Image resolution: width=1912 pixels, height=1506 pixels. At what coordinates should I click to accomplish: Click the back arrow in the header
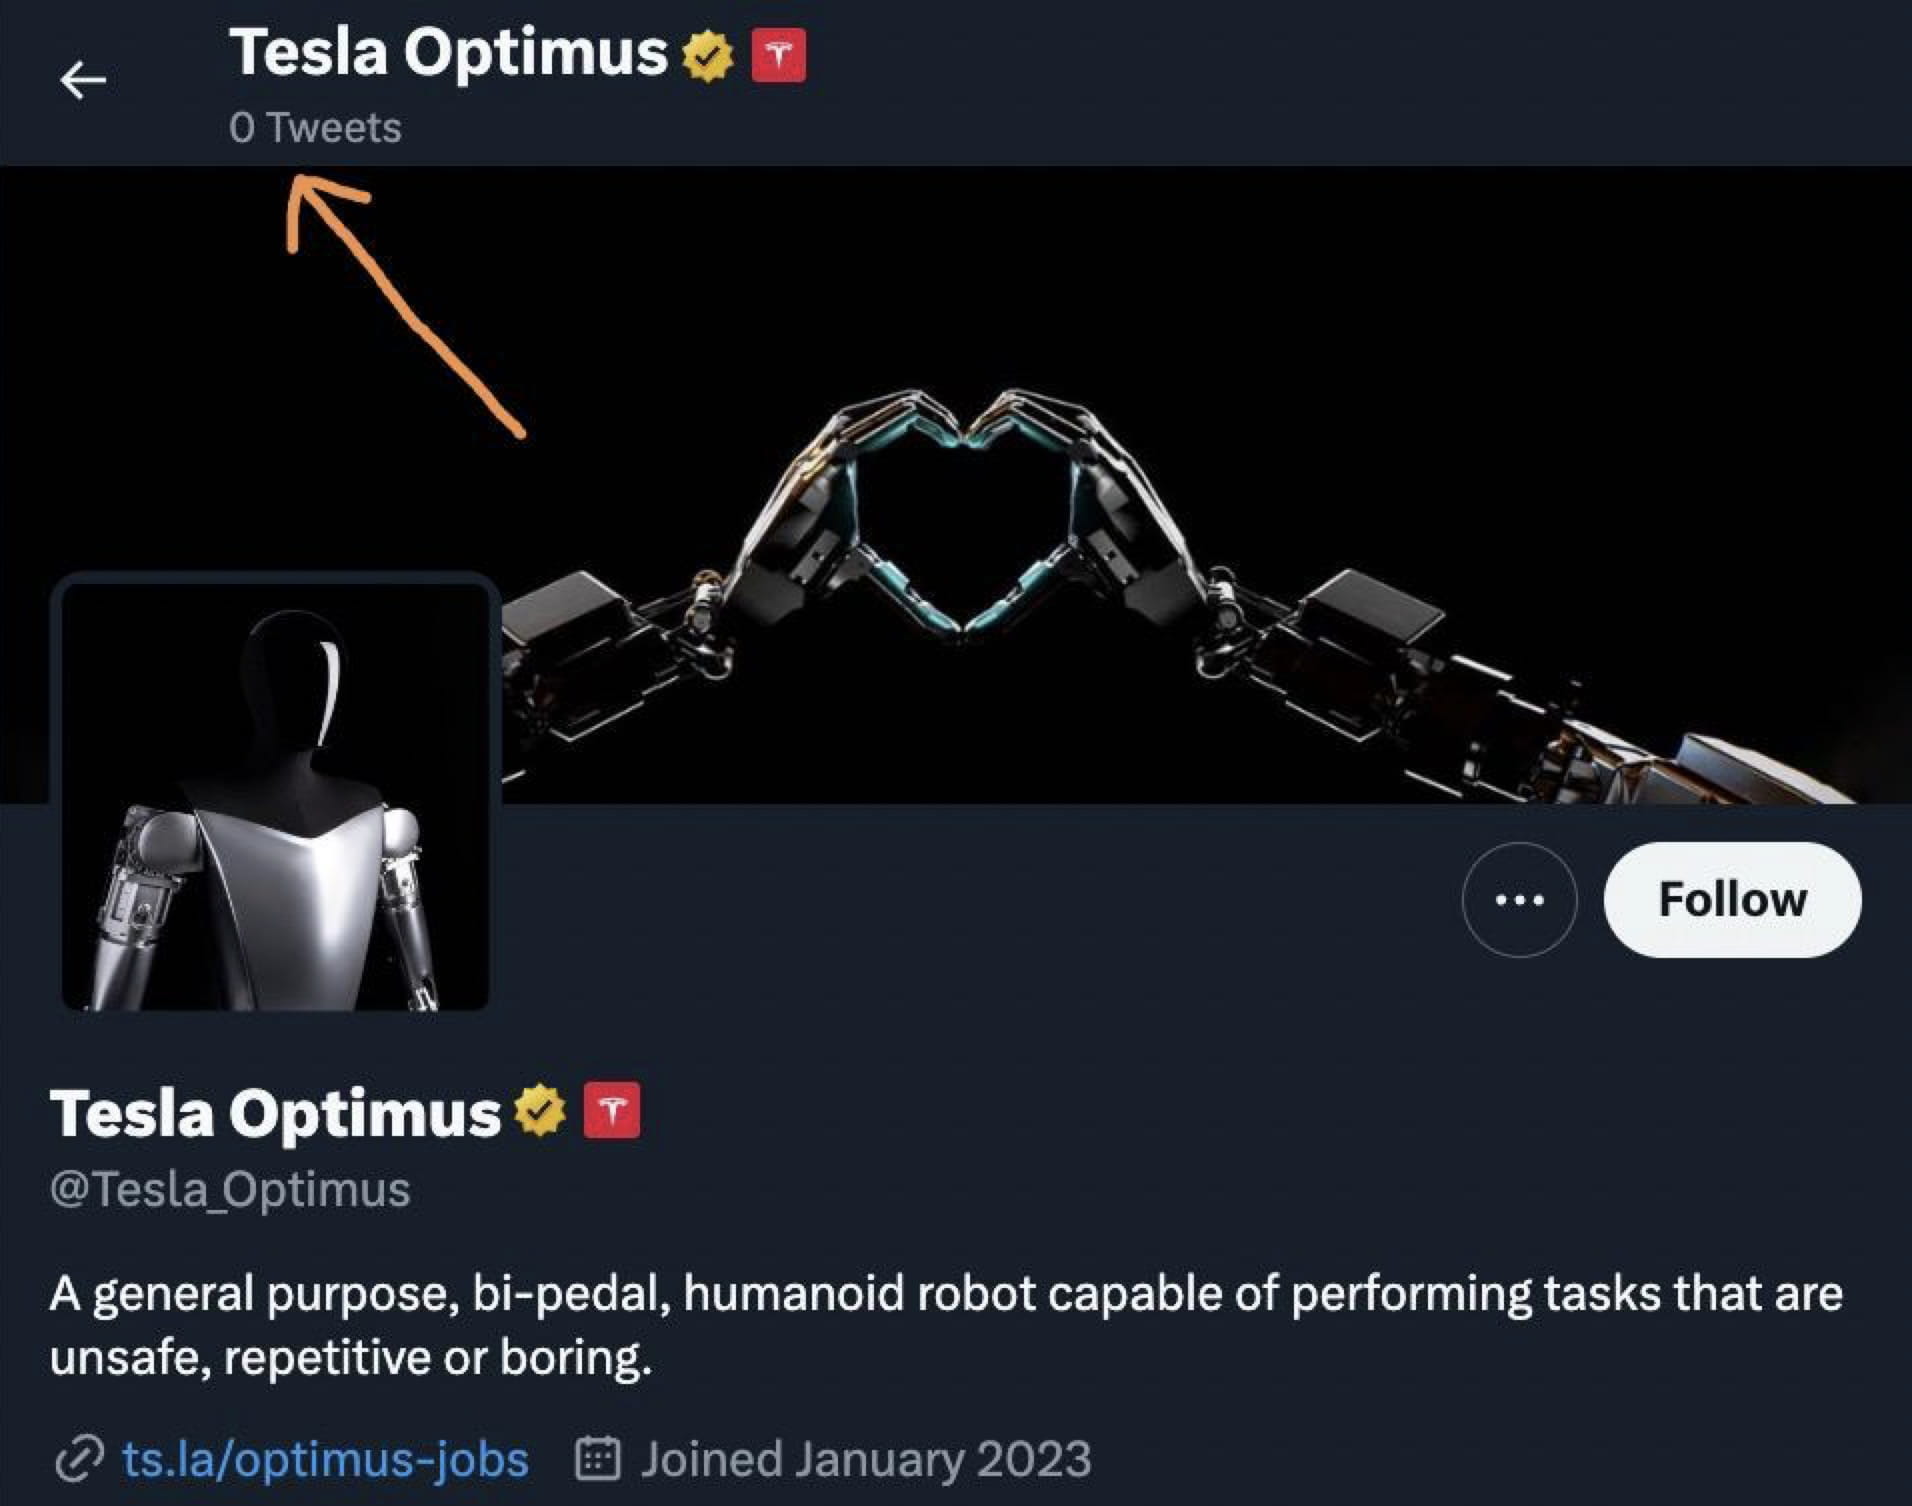point(83,80)
